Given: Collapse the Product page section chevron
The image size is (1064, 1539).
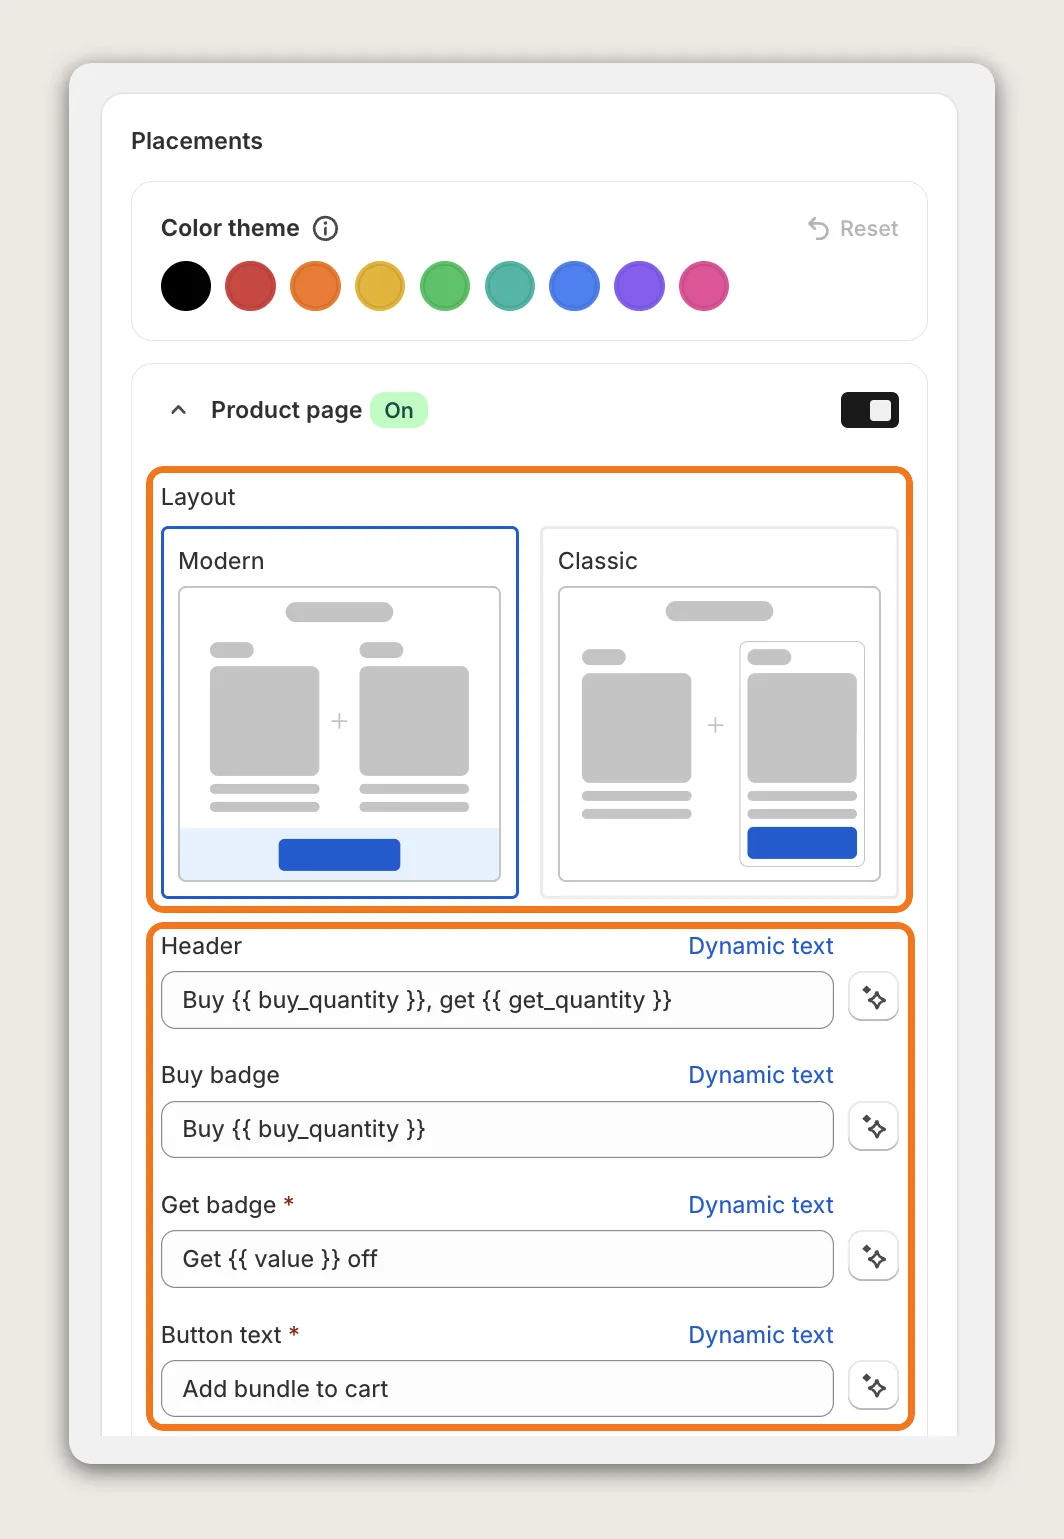Looking at the screenshot, I should (x=179, y=410).
